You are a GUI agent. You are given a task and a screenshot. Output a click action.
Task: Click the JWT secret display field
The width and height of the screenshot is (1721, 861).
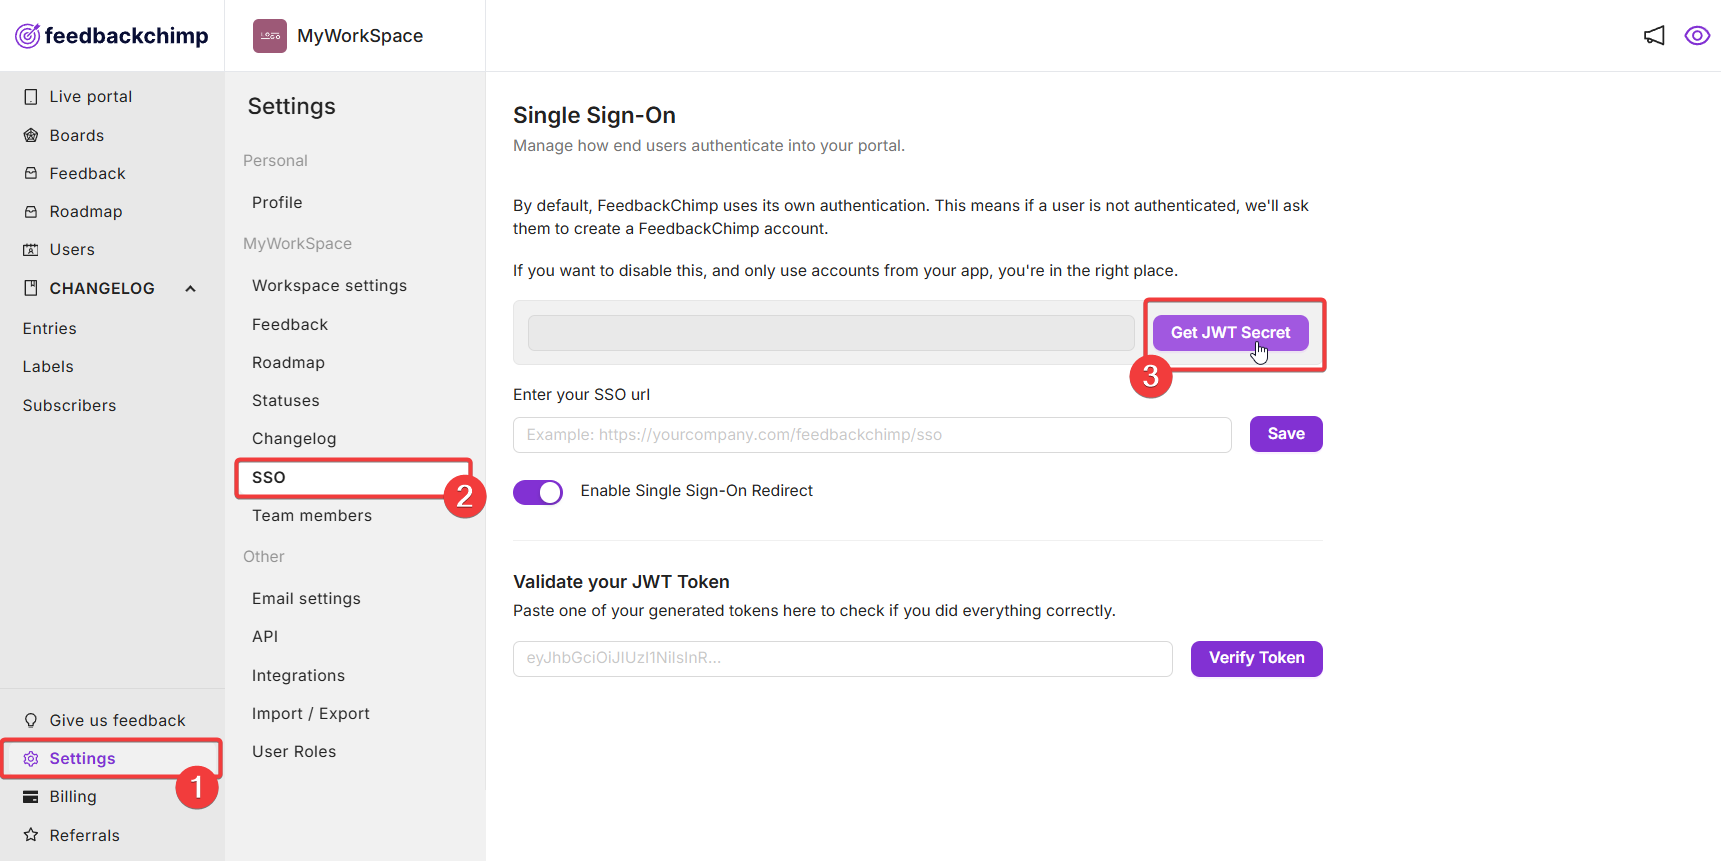coord(831,333)
